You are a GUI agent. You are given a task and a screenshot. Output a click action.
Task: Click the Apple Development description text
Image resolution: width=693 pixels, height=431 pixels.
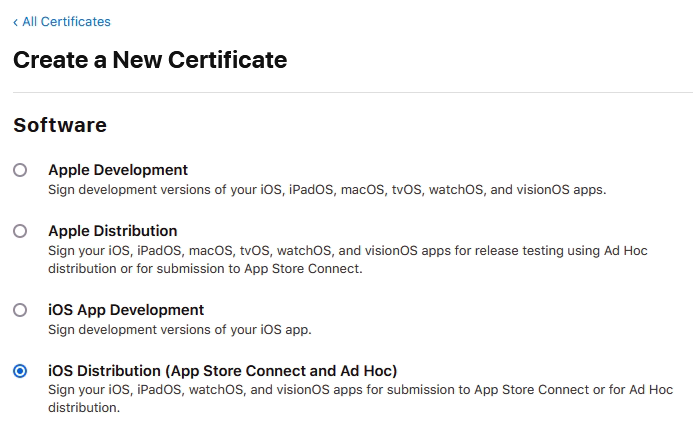pyautogui.click(x=327, y=189)
